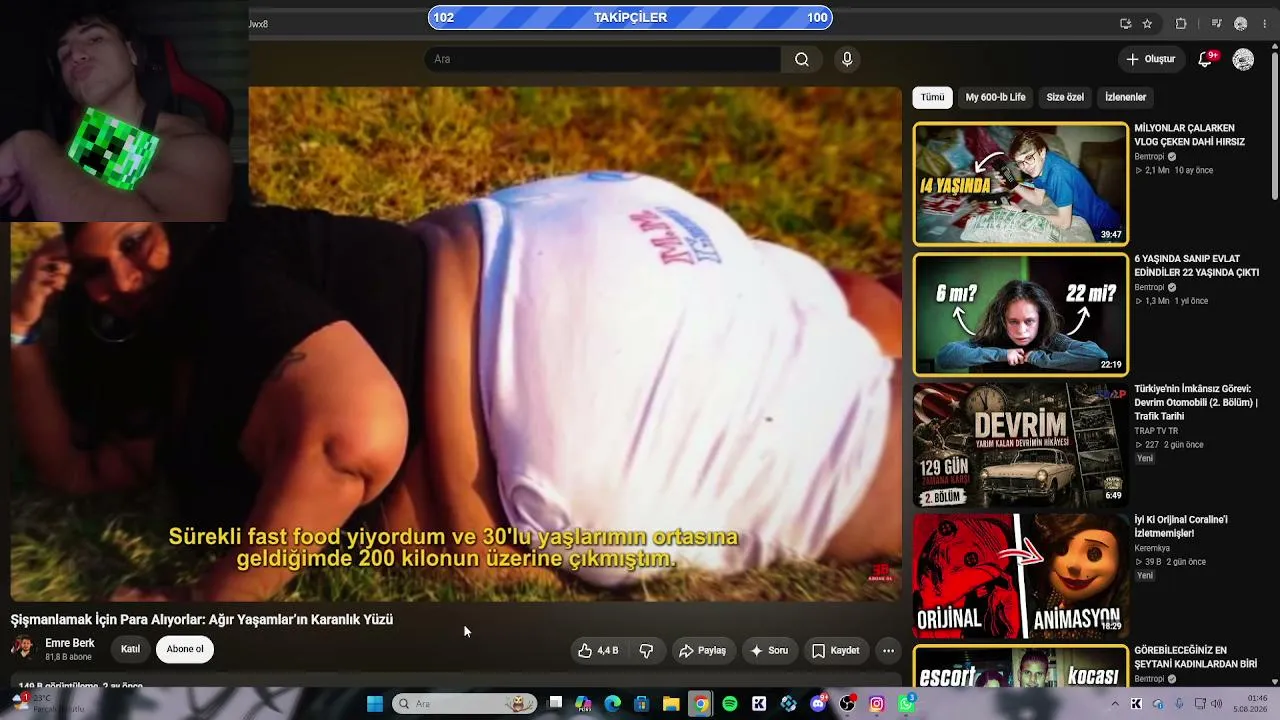Image resolution: width=1280 pixels, height=720 pixels.
Task: Open Microsoft Edge from the taskbar
Action: pos(613,704)
